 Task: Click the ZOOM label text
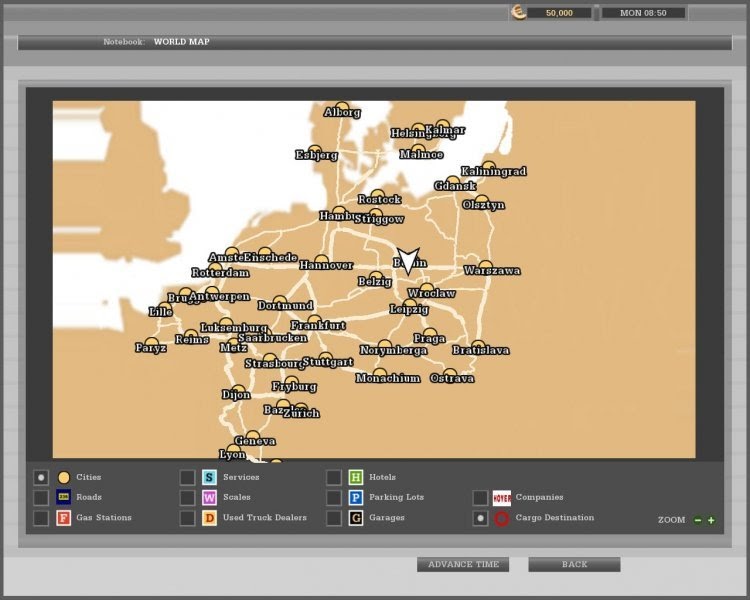[672, 520]
